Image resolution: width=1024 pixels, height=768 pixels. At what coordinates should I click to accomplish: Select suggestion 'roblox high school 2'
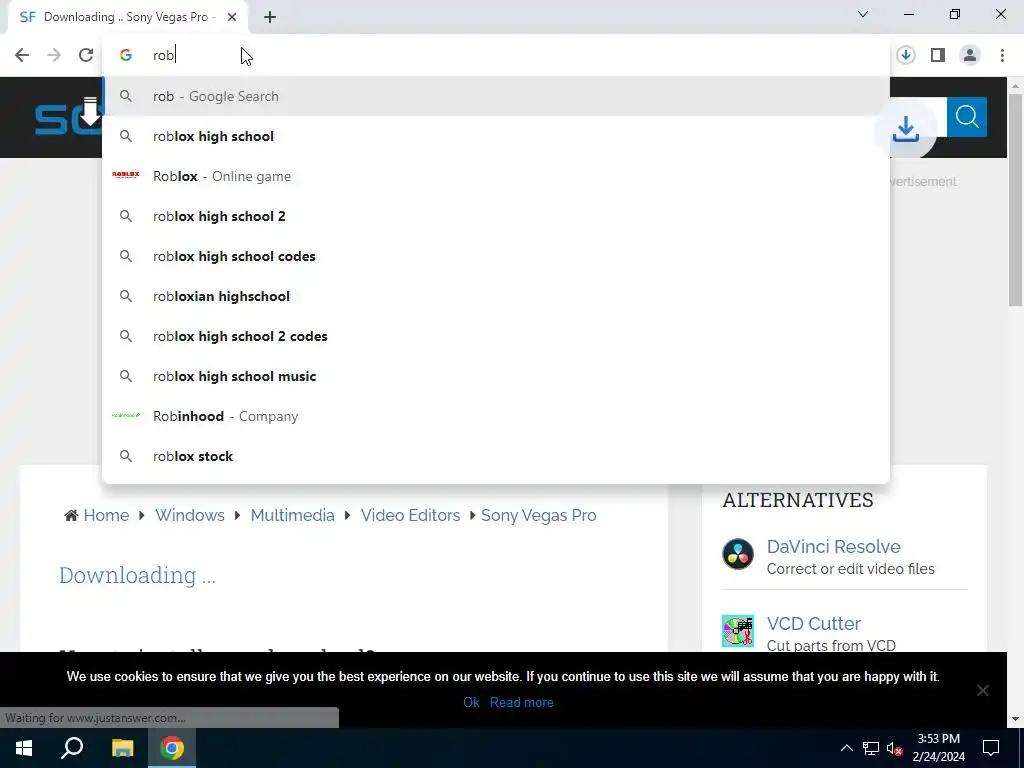click(x=496, y=216)
